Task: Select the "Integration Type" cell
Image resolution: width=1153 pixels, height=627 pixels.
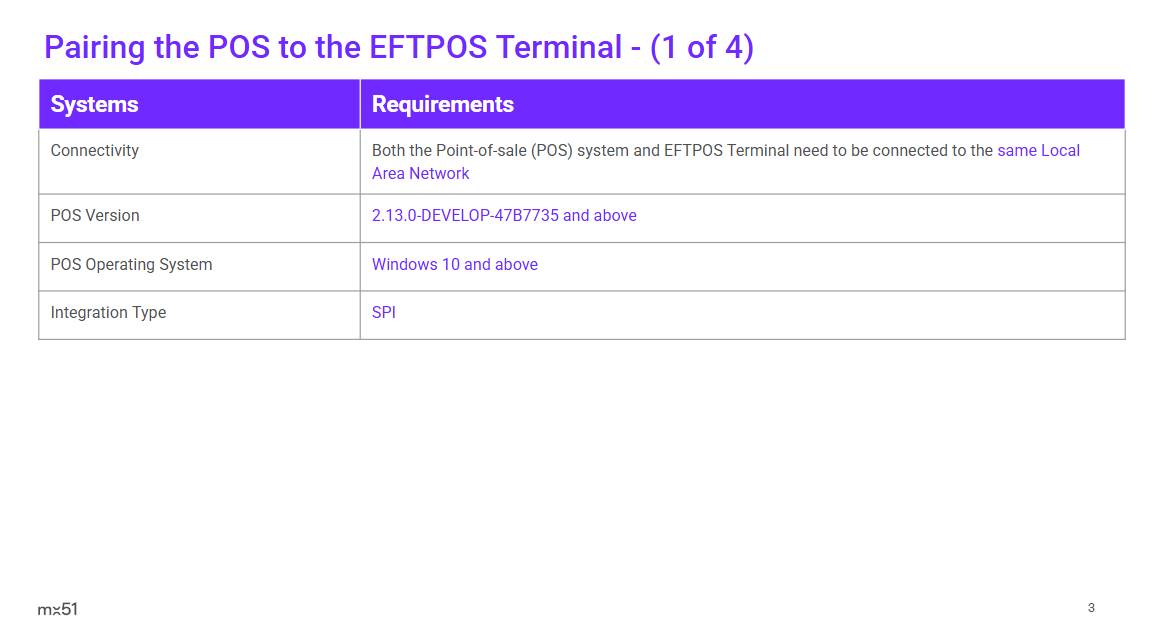Action: tap(108, 313)
